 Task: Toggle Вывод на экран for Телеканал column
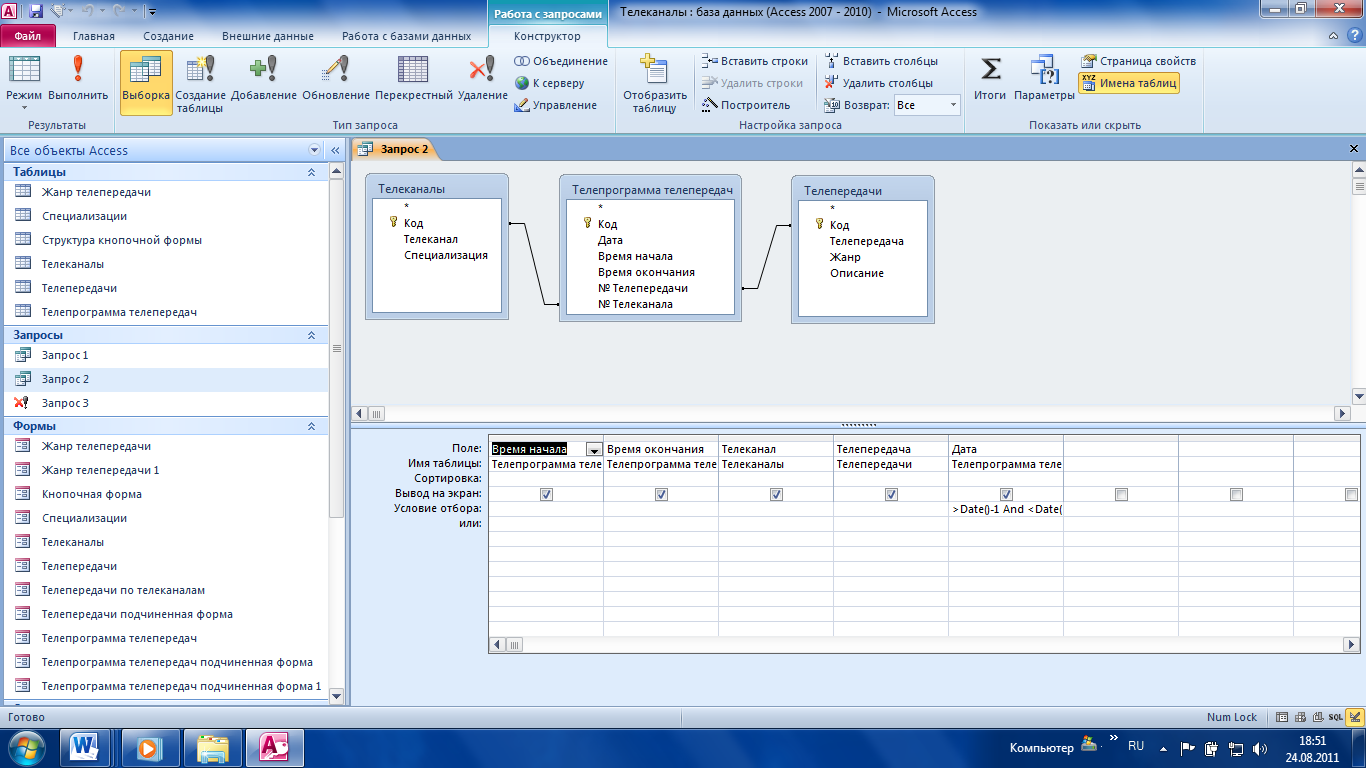(776, 494)
